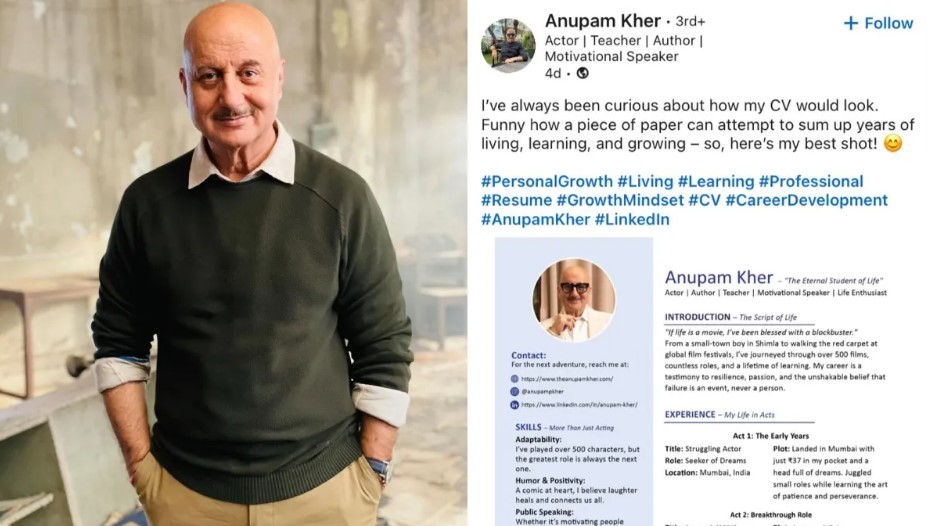Screen dimensions: 927x526
Task: Open the #Living hashtag
Action: coord(645,181)
